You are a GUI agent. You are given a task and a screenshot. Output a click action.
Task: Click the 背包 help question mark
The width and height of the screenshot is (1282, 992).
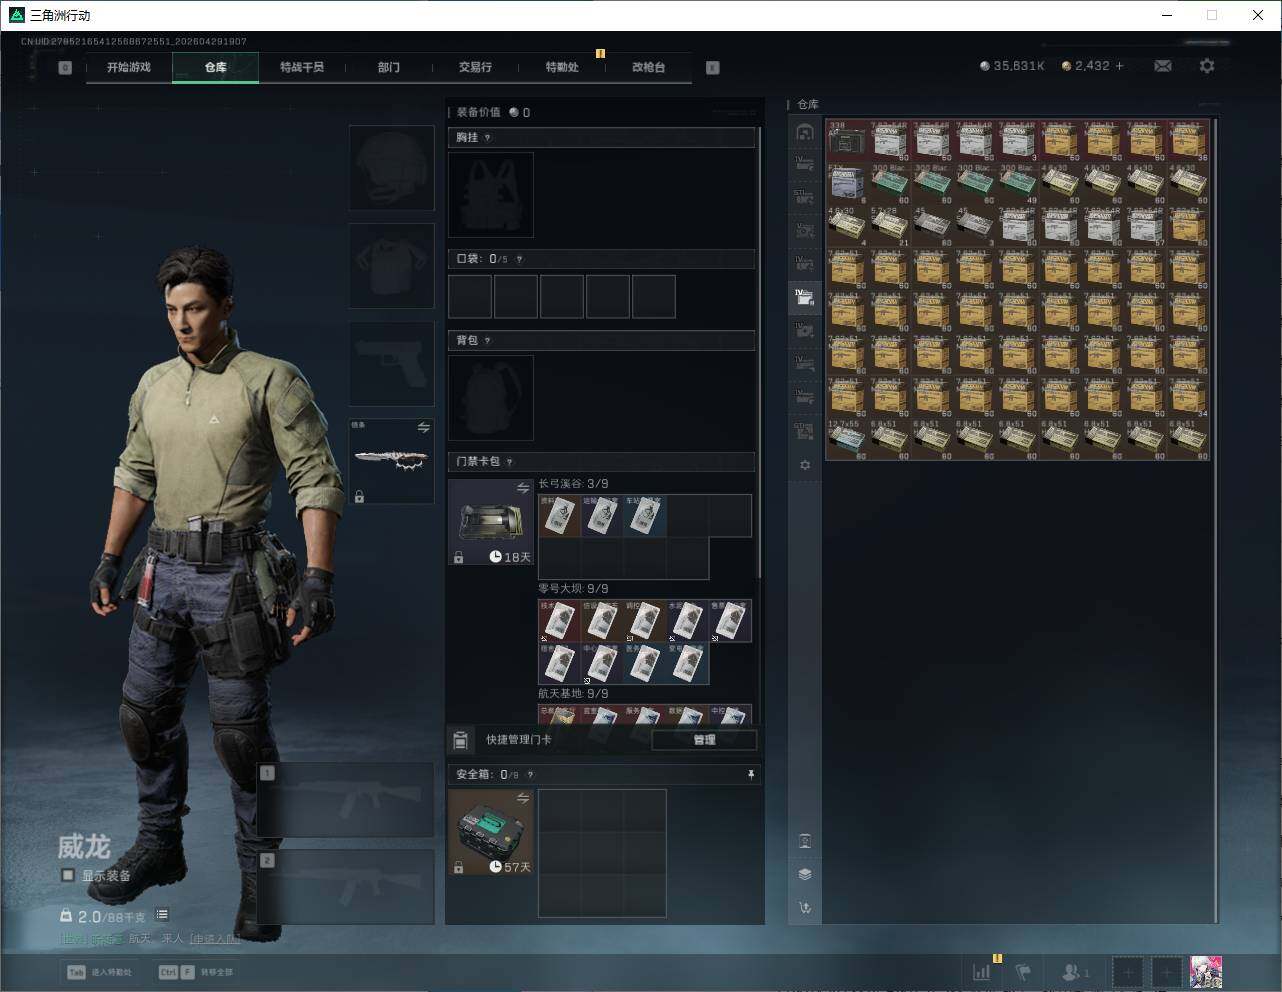pos(487,341)
